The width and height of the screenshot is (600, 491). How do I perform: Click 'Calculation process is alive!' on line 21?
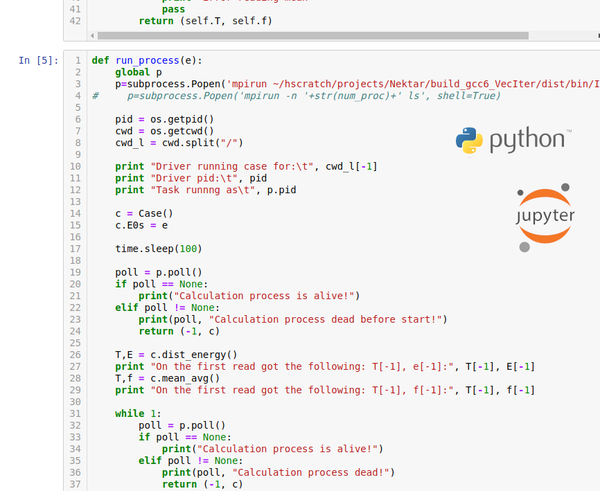249,296
